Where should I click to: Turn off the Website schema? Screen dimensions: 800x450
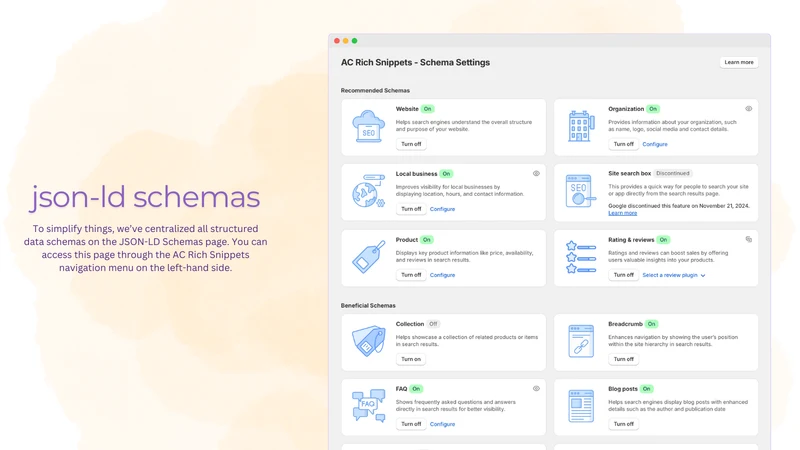411,144
